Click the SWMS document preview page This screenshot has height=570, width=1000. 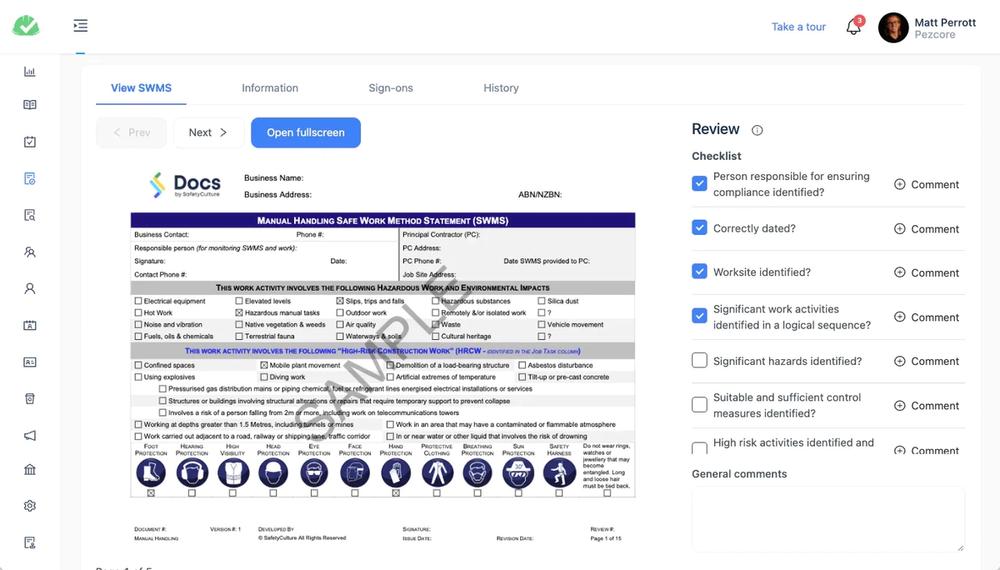click(383, 357)
